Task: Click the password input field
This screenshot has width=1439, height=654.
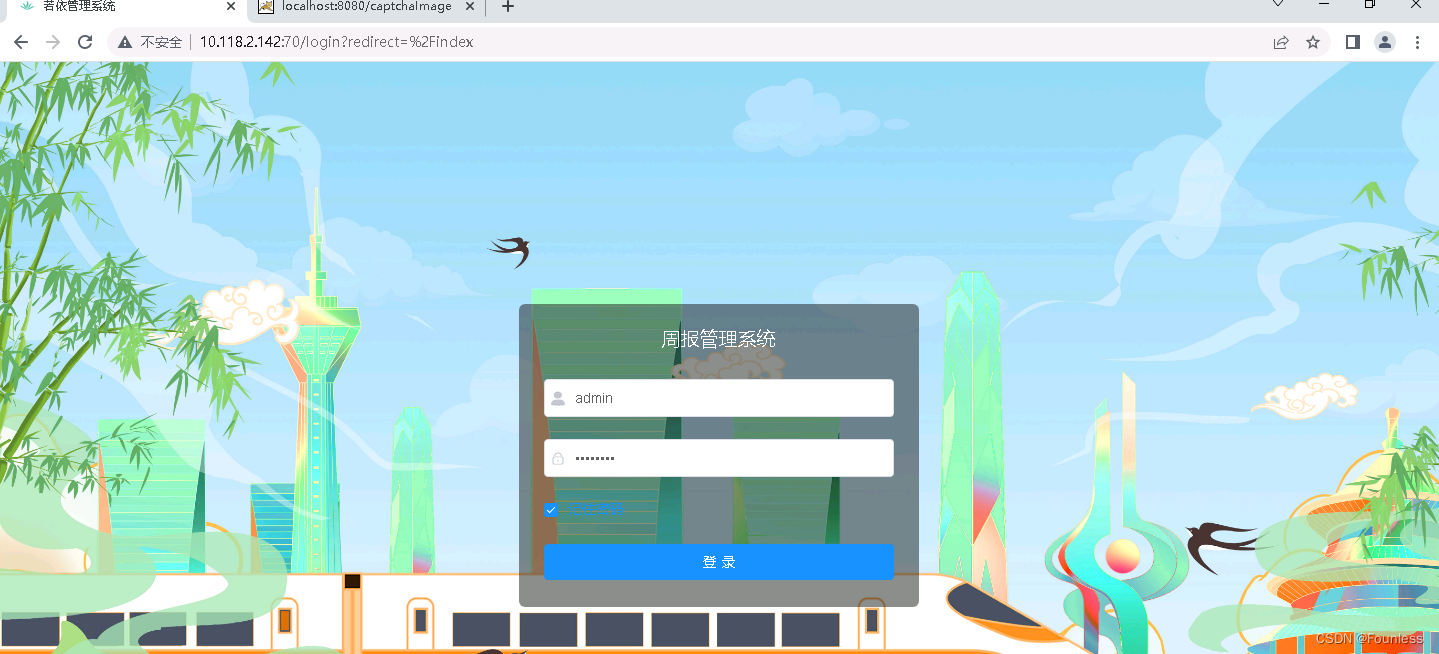Action: click(718, 458)
